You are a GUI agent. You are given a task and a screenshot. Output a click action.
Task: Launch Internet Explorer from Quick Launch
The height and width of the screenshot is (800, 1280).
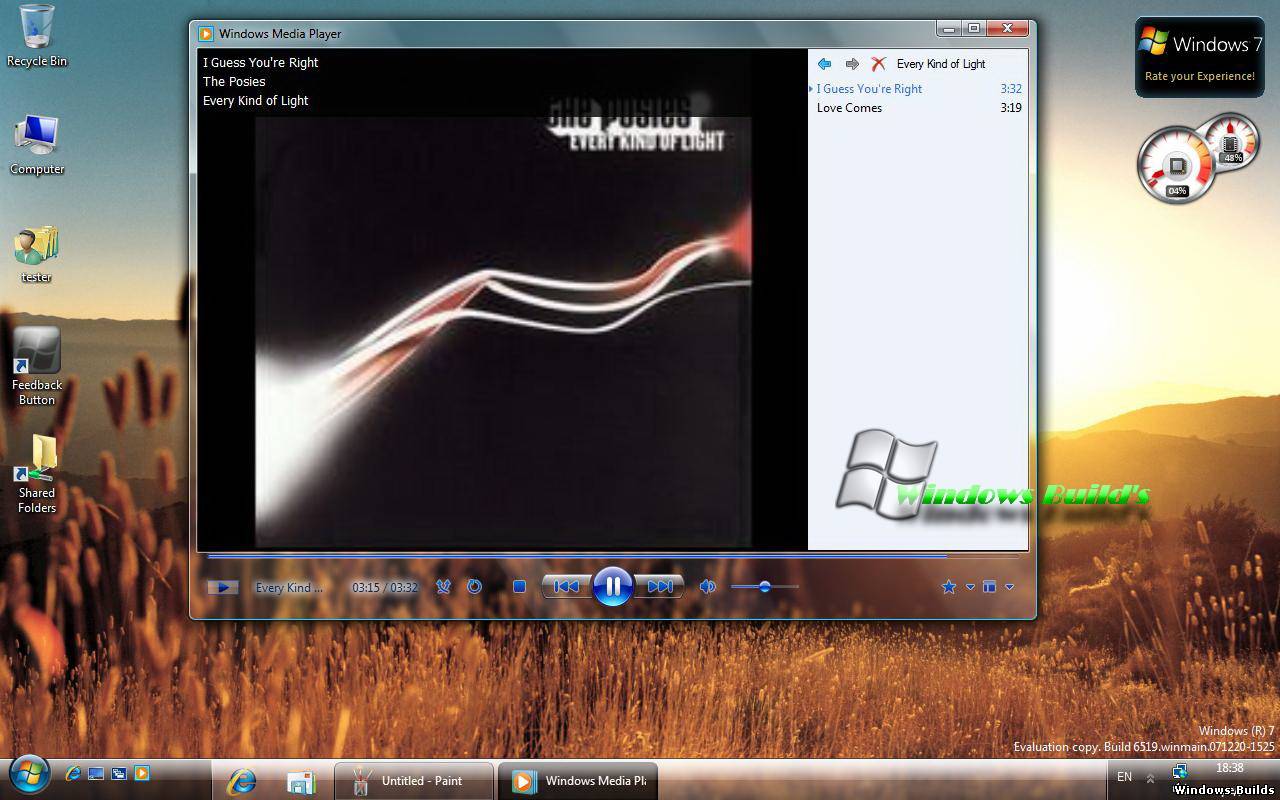pyautogui.click(x=73, y=773)
